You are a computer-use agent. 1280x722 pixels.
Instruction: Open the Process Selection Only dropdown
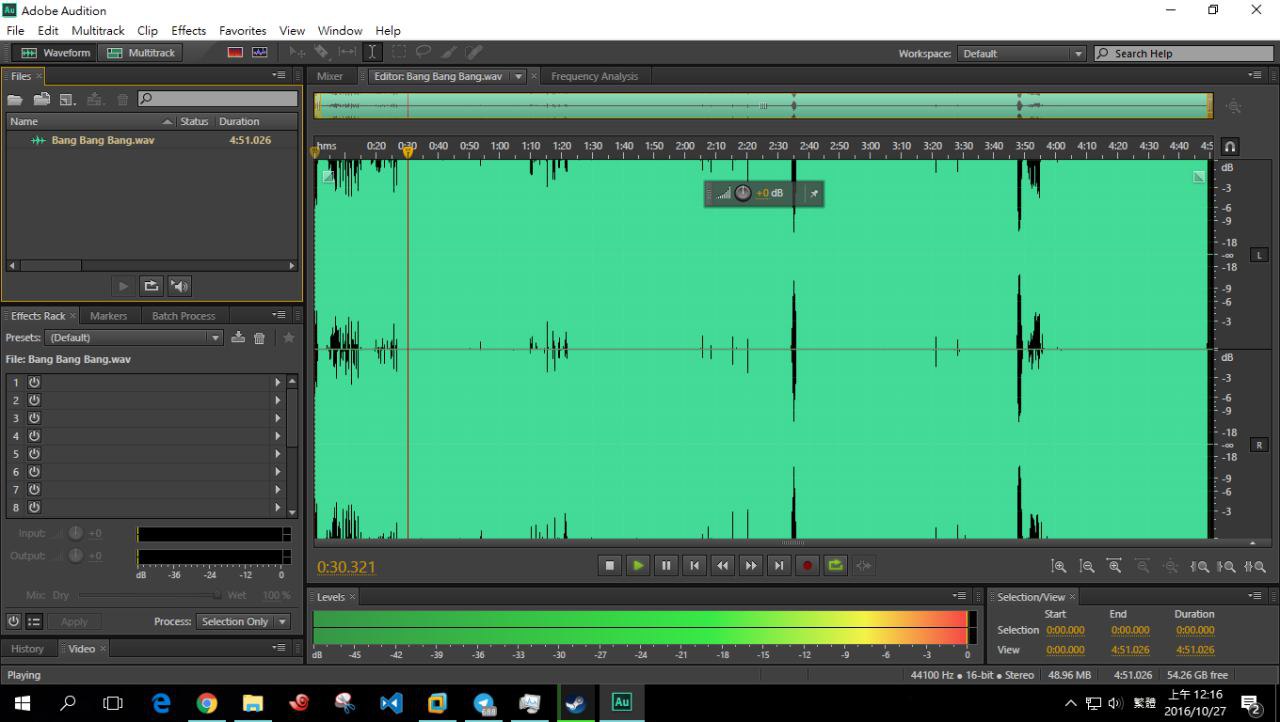[x=244, y=622]
